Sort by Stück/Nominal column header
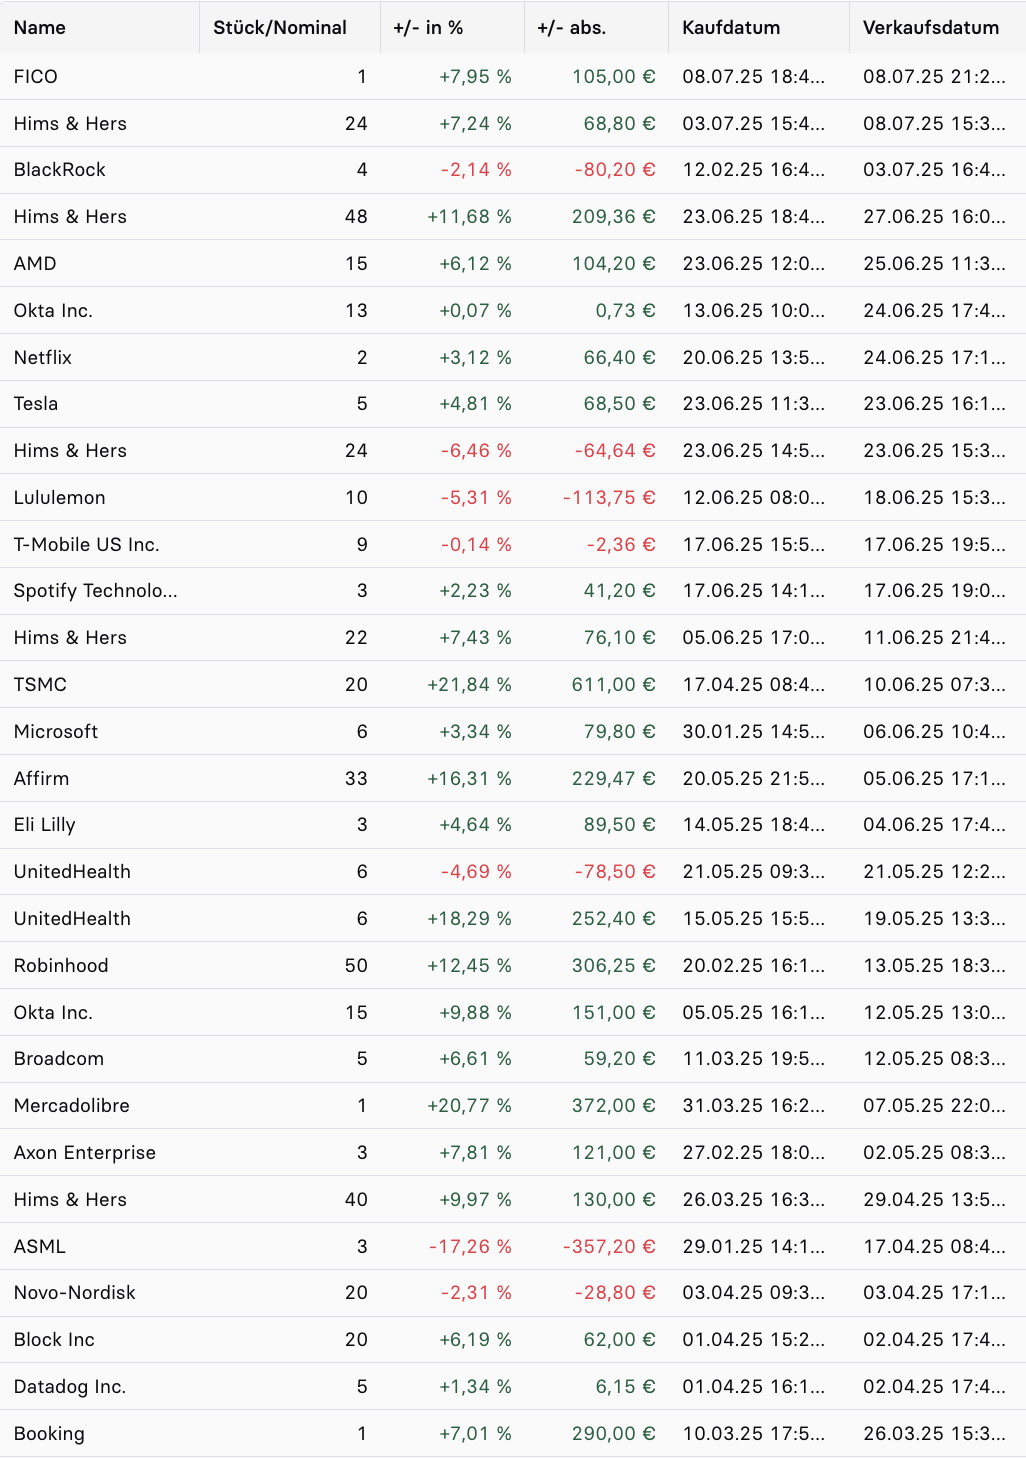Image resolution: width=1026 pixels, height=1458 pixels. pos(290,27)
